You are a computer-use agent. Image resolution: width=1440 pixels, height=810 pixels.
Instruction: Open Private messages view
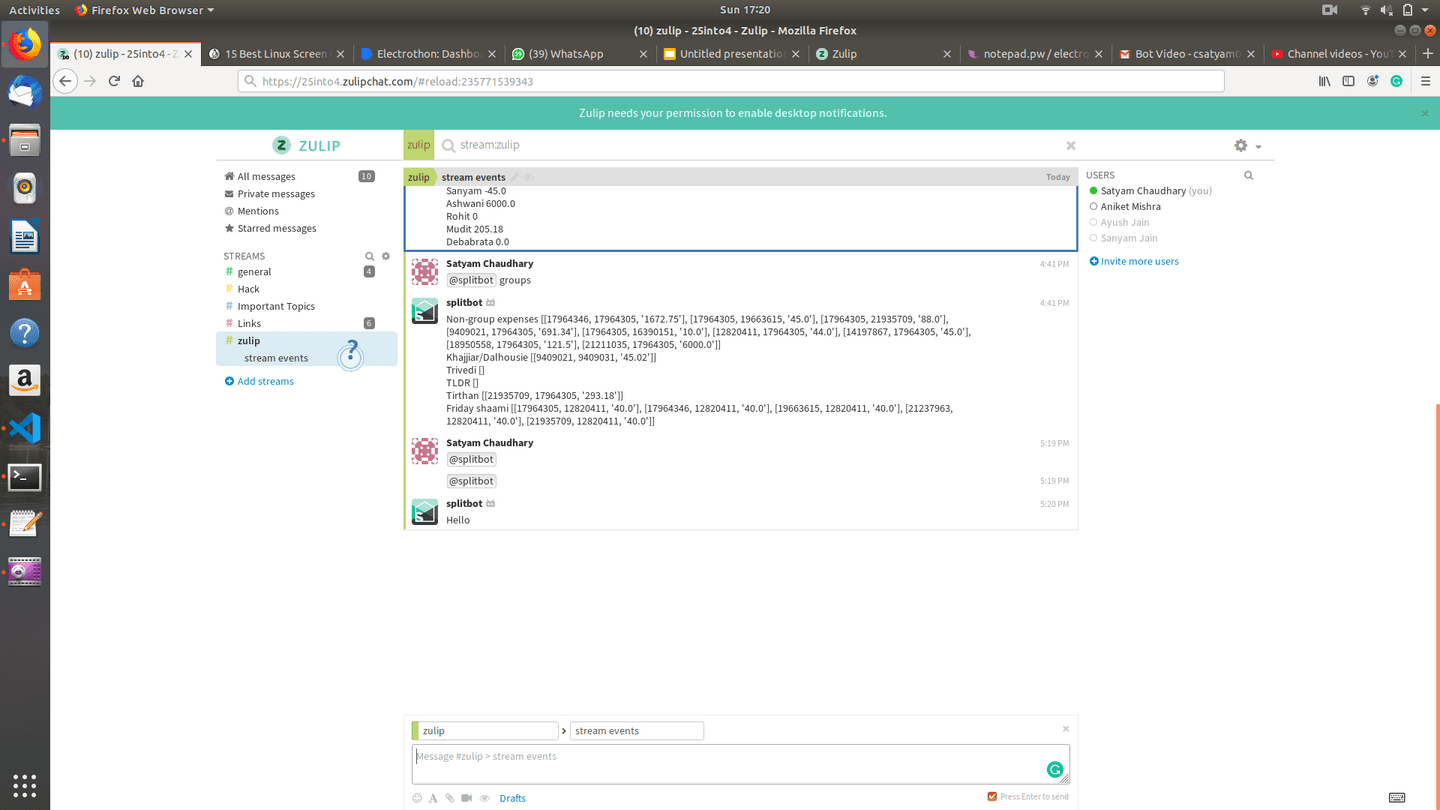point(276,194)
